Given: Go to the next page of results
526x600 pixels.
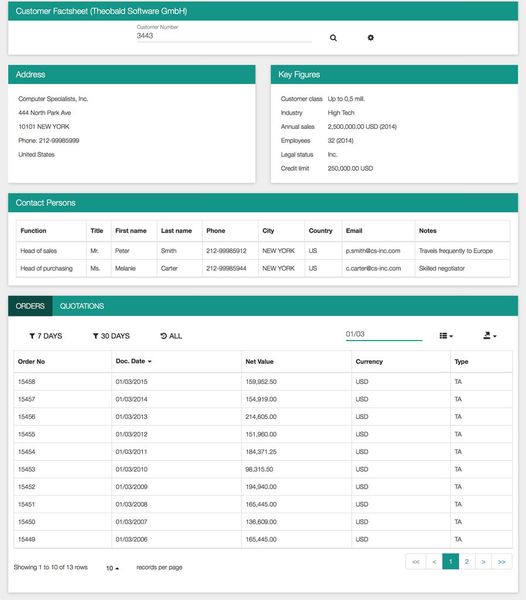Looking at the screenshot, I should click(483, 562).
